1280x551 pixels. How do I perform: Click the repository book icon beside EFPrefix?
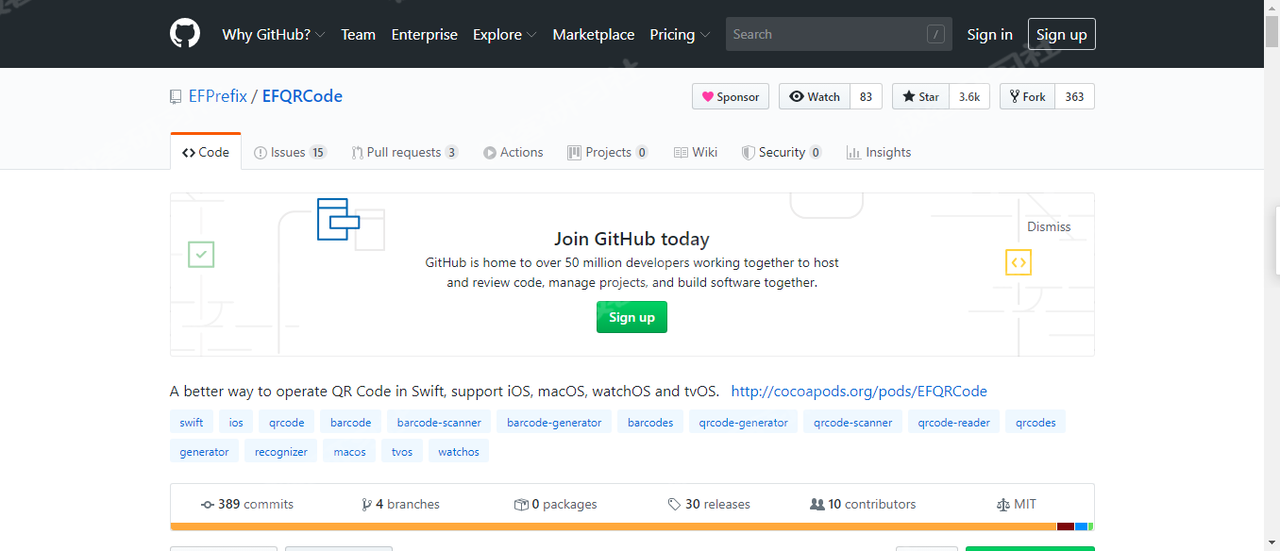pyautogui.click(x=176, y=97)
